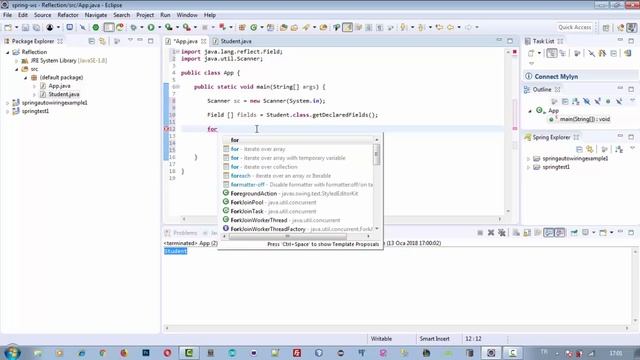This screenshot has width=640, height=360.
Task: Open the Refactor menu
Action: pyautogui.click(x=68, y=15)
